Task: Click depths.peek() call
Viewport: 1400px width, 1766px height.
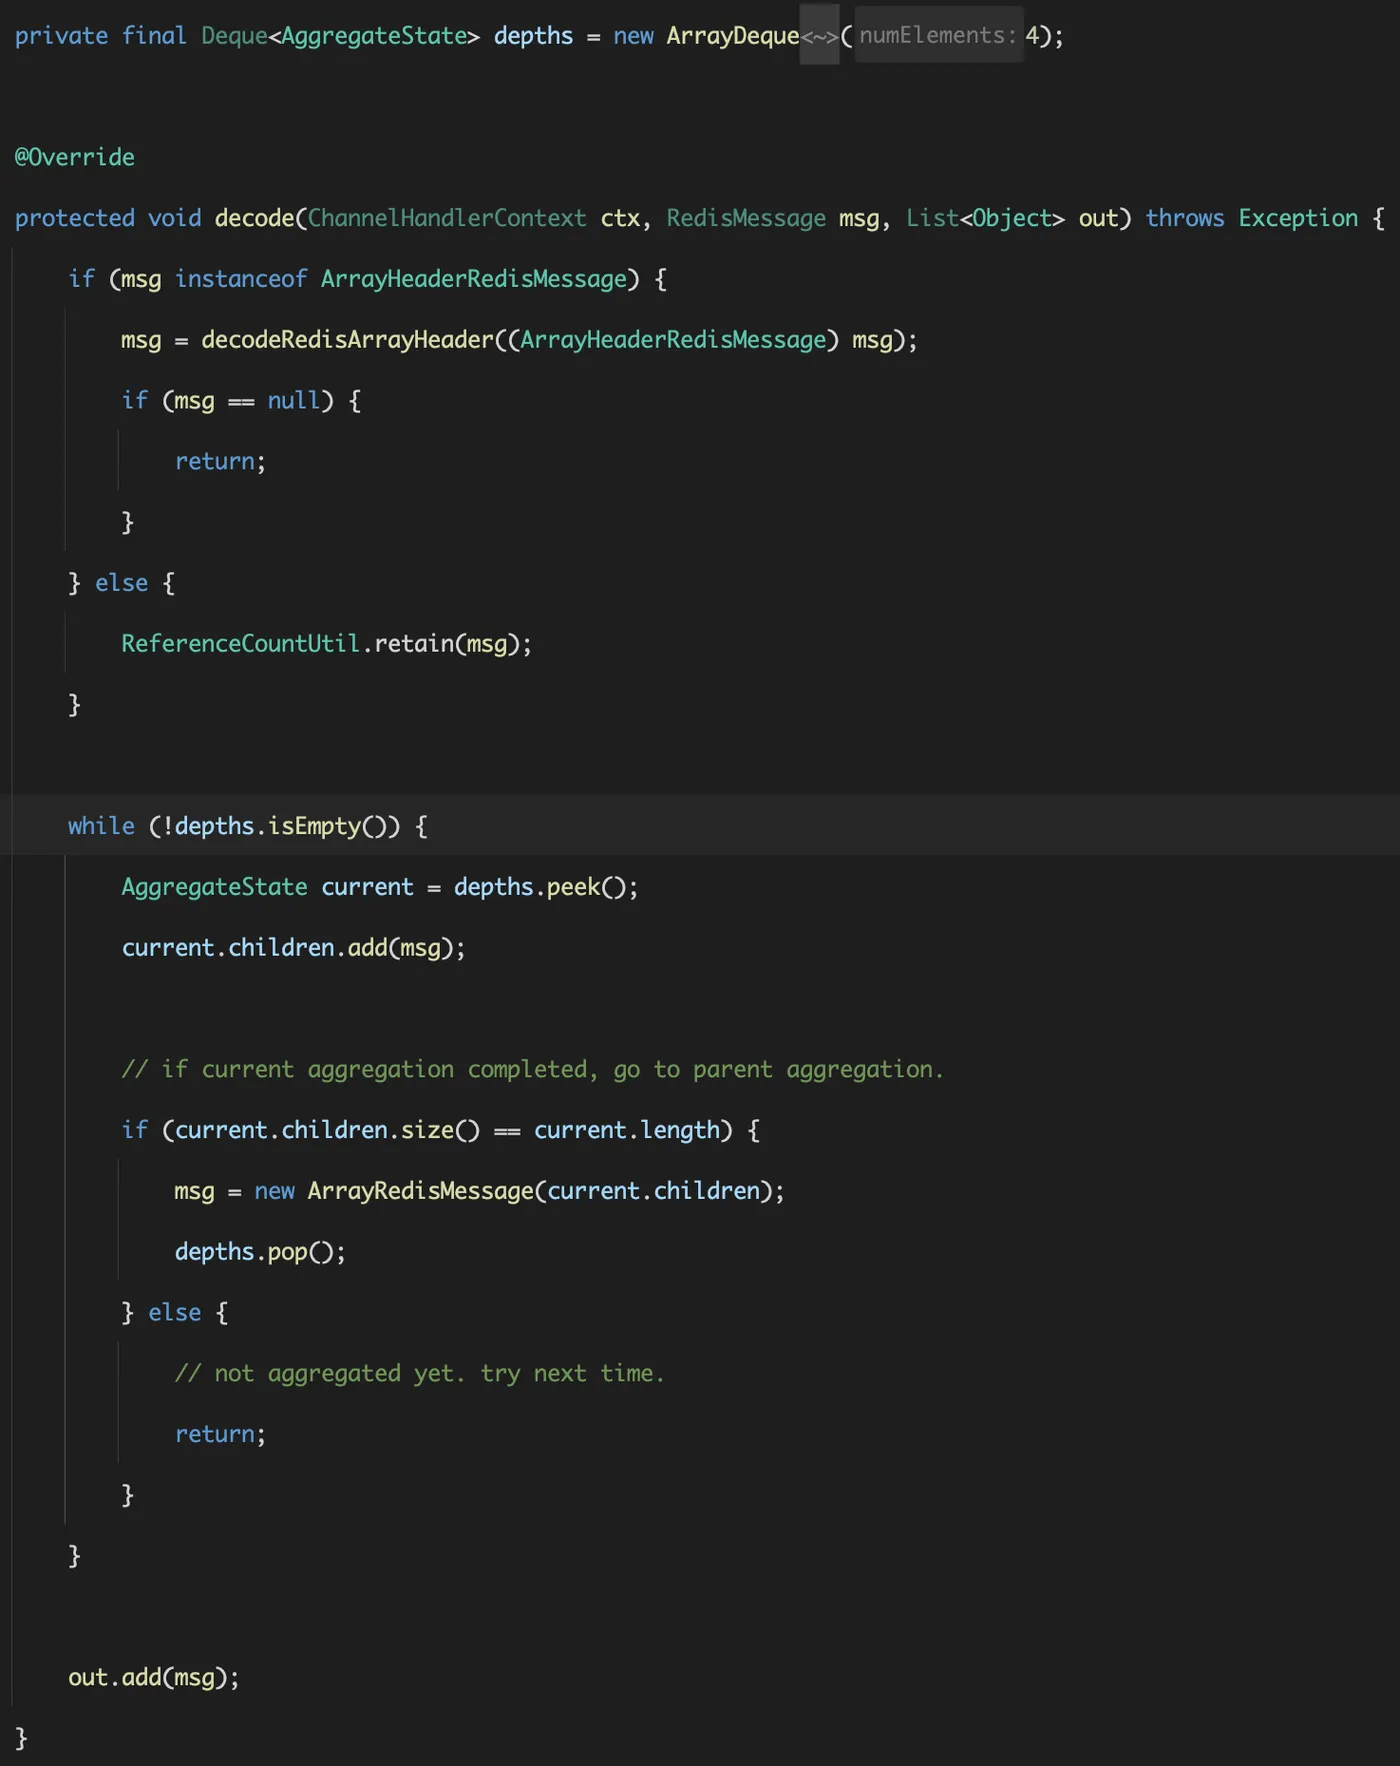Action: (x=540, y=887)
